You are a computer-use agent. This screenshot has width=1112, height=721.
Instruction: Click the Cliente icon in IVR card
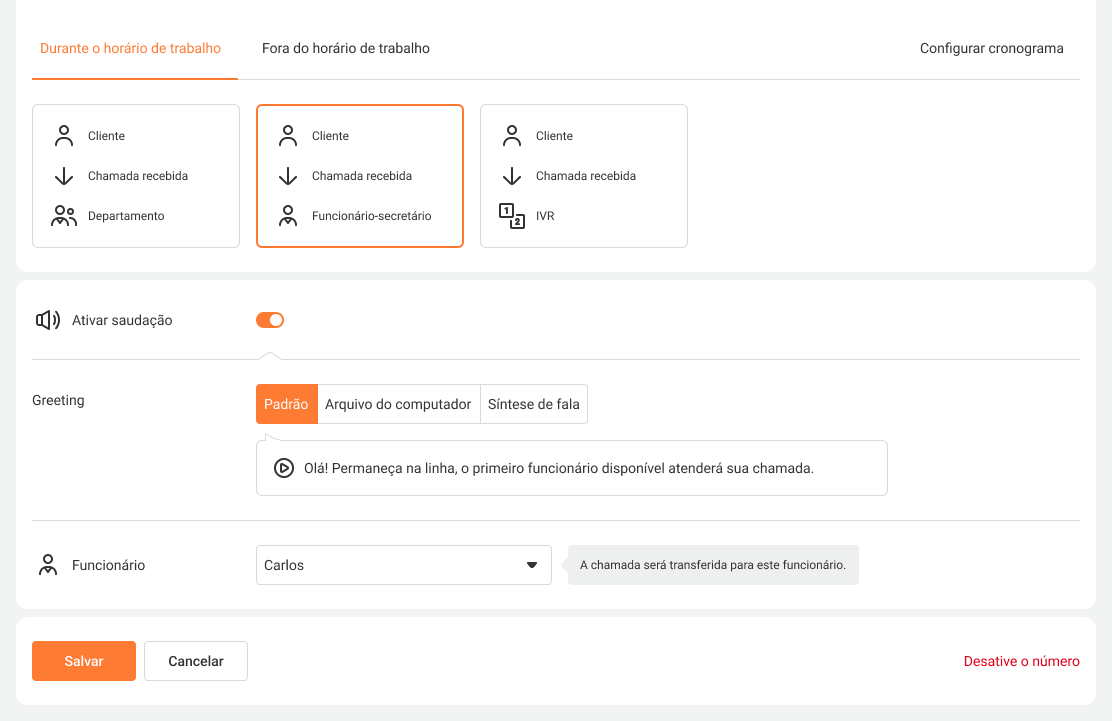coord(512,136)
